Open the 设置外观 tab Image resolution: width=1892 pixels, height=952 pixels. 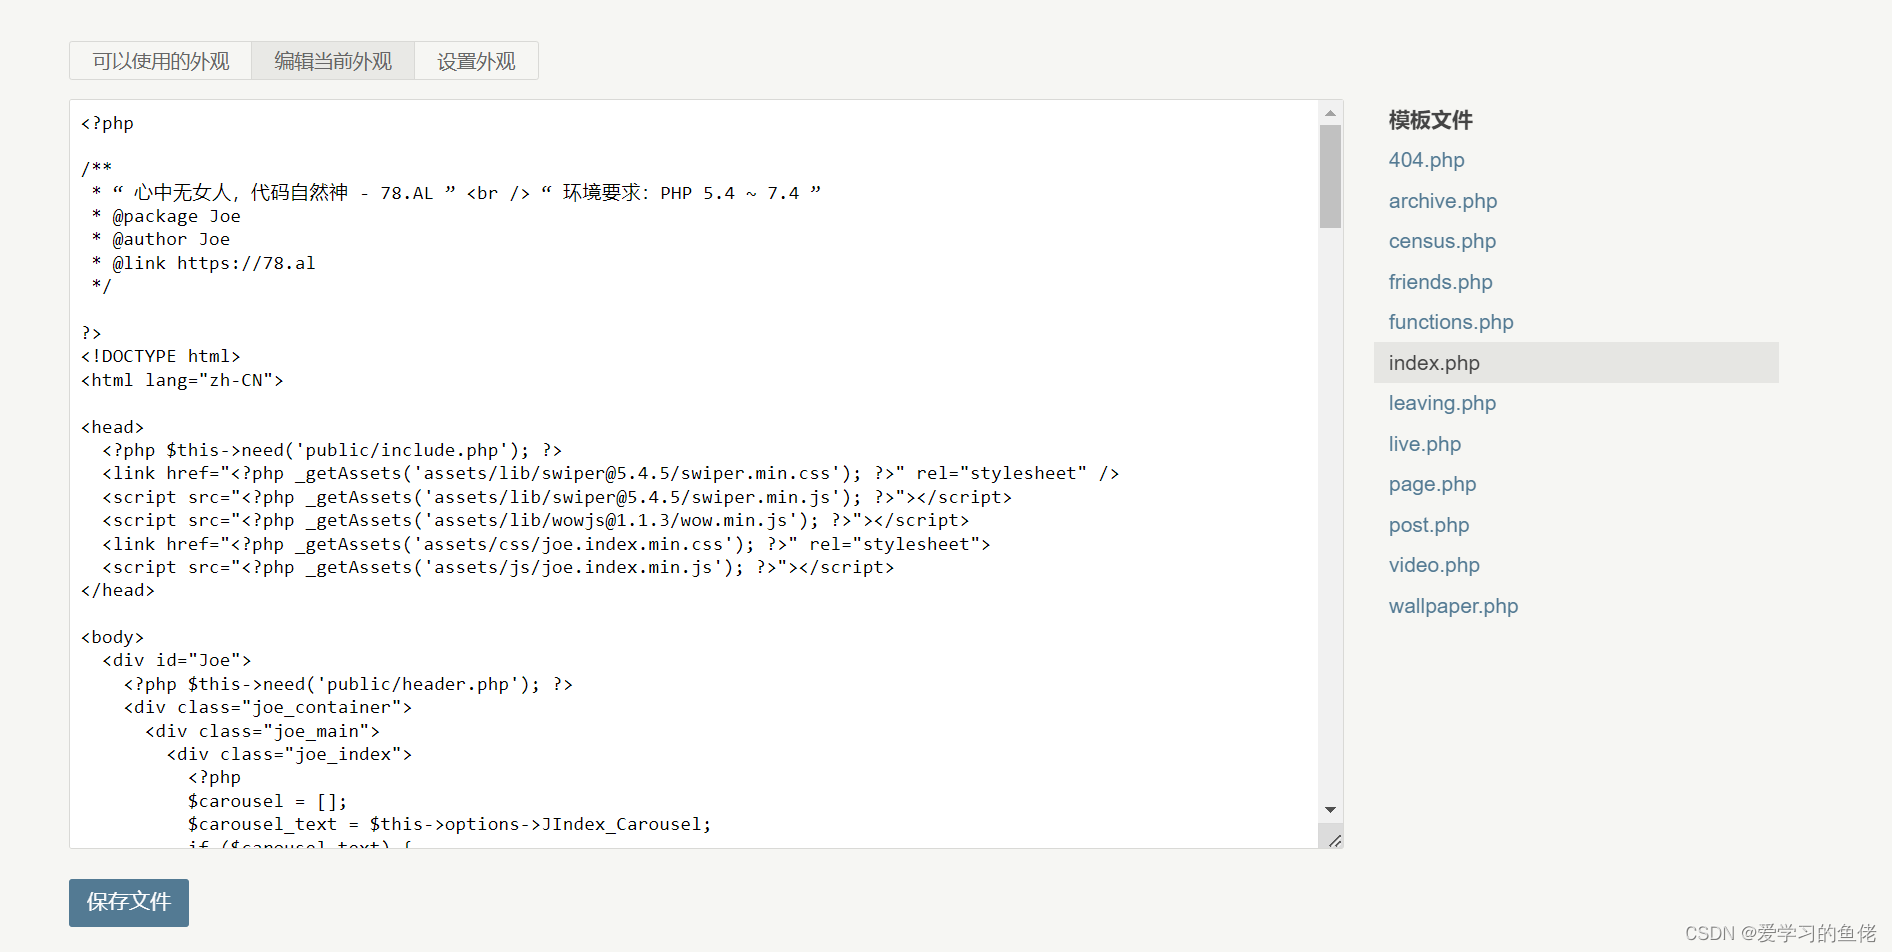click(476, 61)
